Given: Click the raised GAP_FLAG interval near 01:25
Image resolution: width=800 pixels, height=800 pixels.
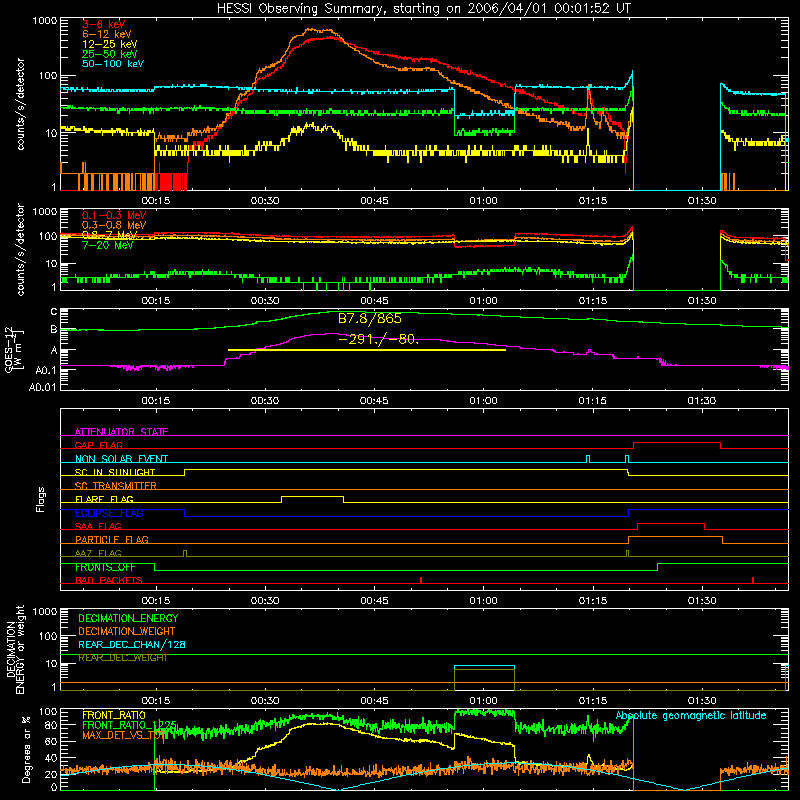Looking at the screenshot, I should click(x=677, y=443).
